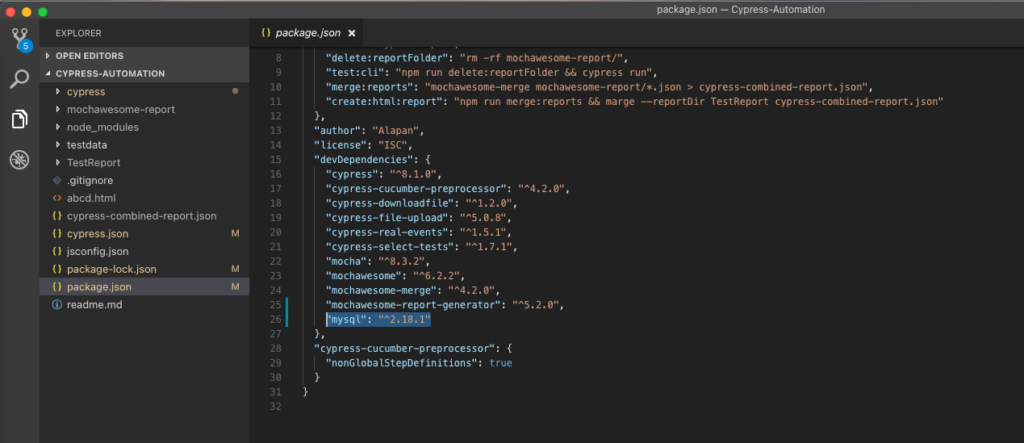1024x443 pixels.
Task: Click "nonGlobalStepDefinitions" on line 29
Action: click(402, 363)
